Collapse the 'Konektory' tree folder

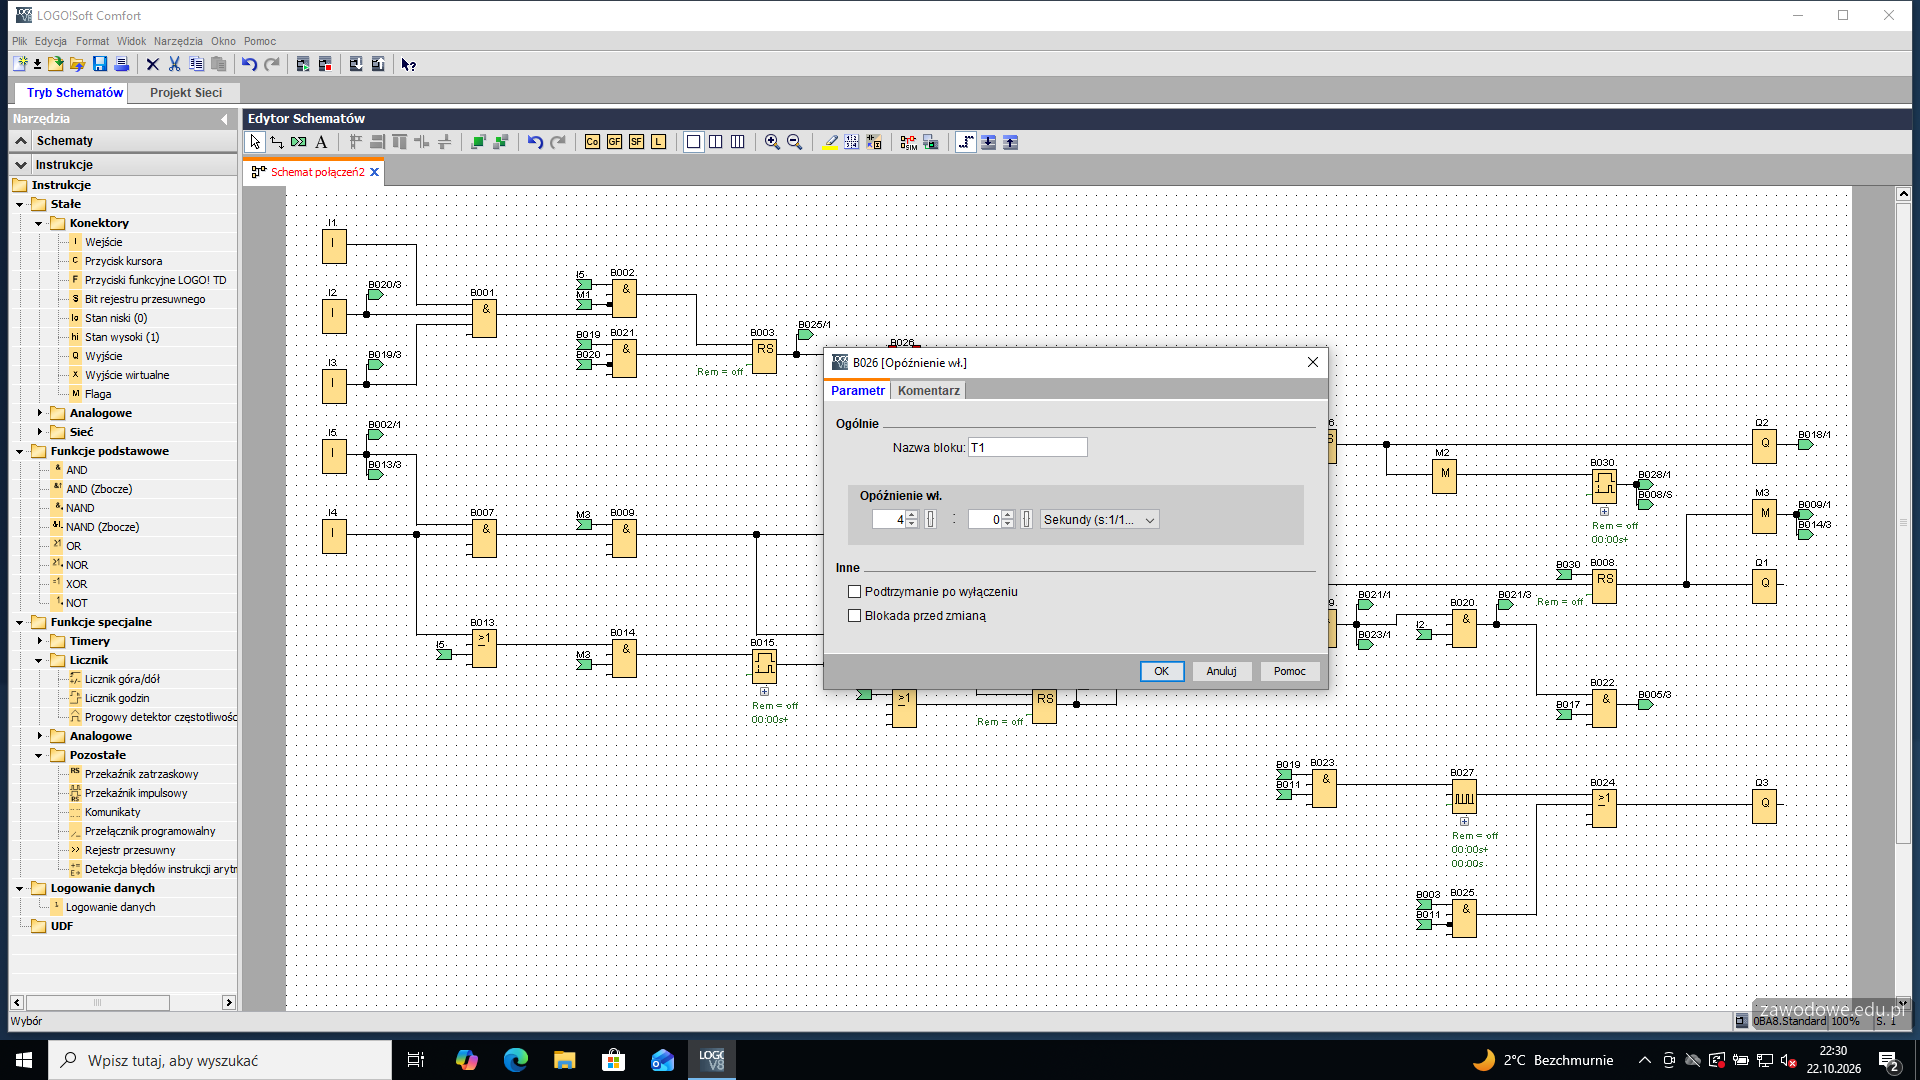pyautogui.click(x=39, y=223)
